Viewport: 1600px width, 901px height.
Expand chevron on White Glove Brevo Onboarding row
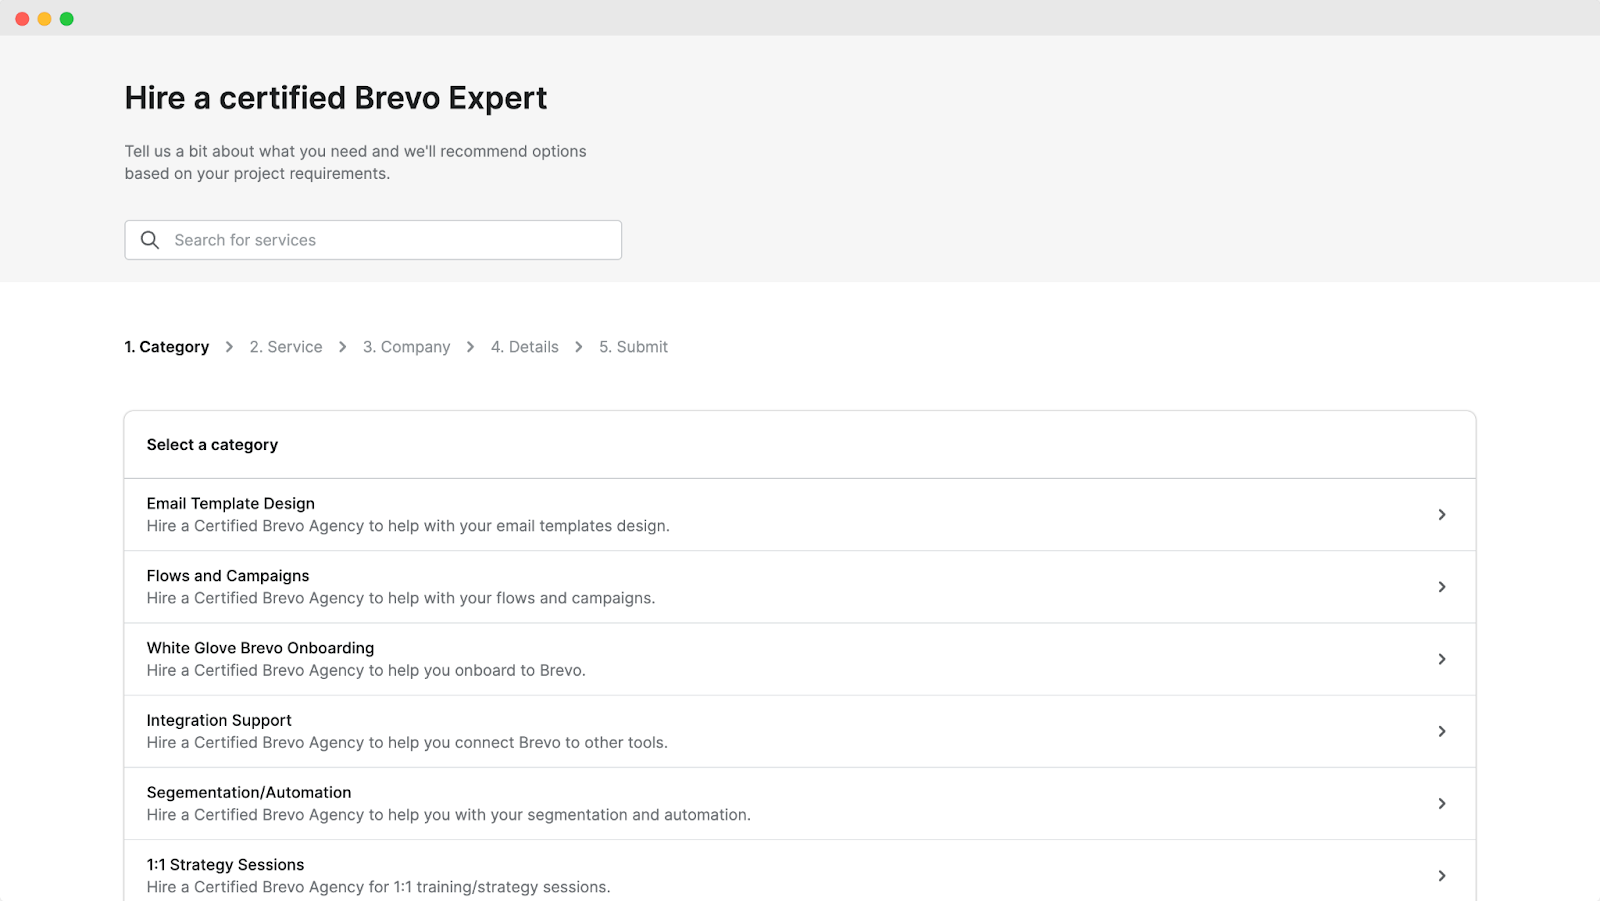[x=1442, y=659]
